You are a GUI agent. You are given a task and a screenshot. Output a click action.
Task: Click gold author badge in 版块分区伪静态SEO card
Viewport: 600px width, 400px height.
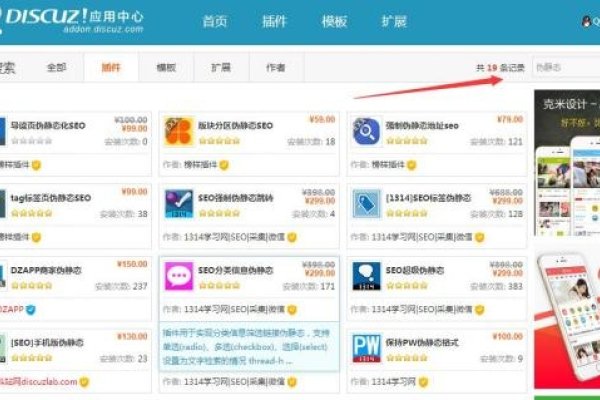(224, 165)
